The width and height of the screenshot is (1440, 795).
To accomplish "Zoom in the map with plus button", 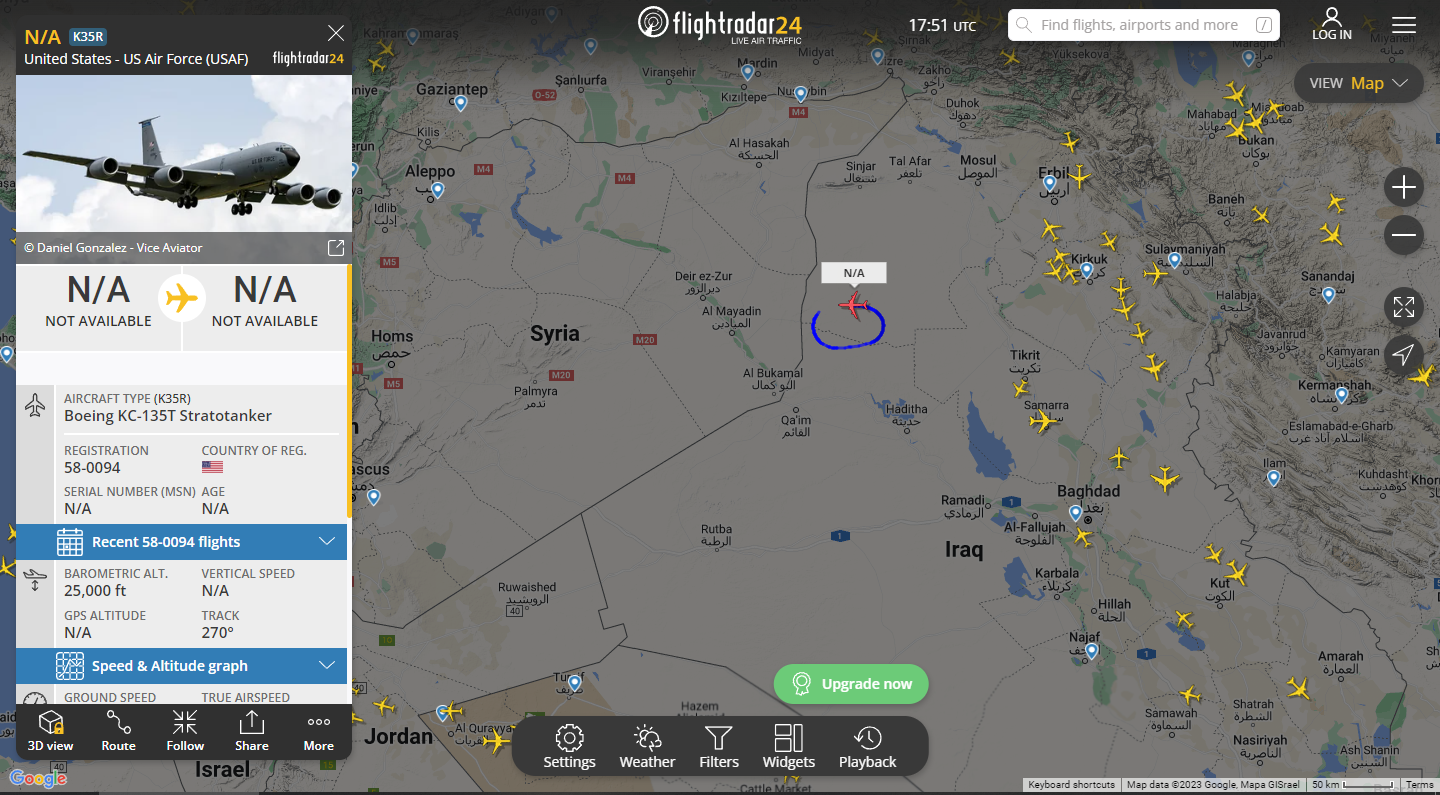I will 1404,187.
